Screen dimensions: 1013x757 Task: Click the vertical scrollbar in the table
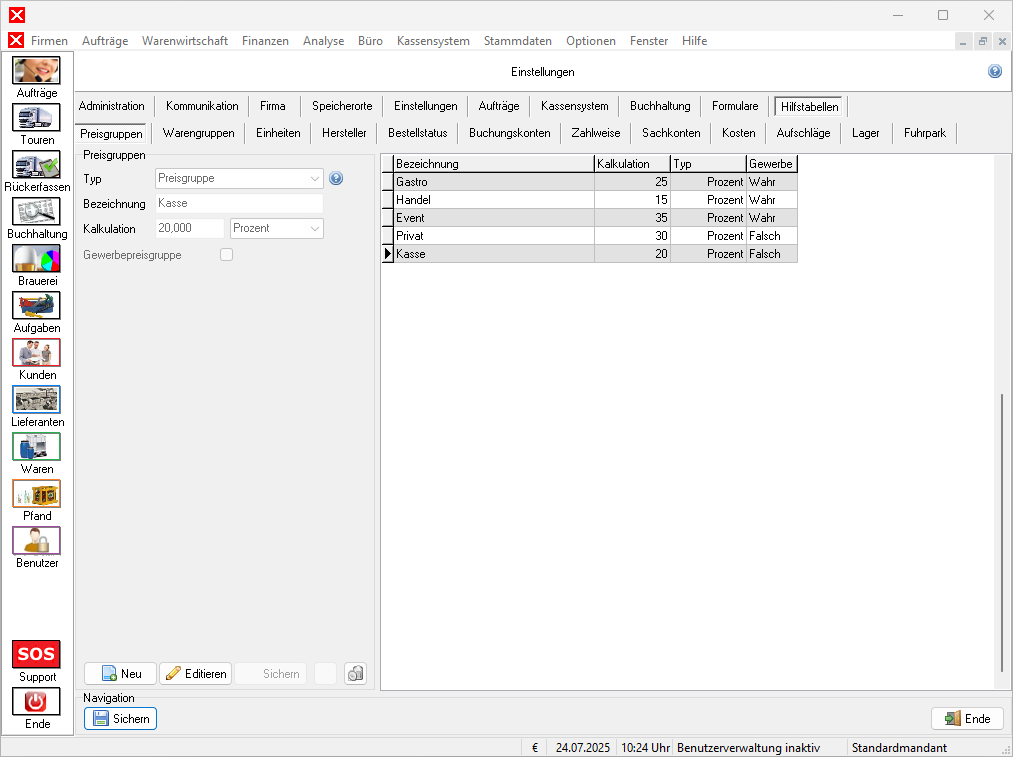pyautogui.click(x=1001, y=532)
